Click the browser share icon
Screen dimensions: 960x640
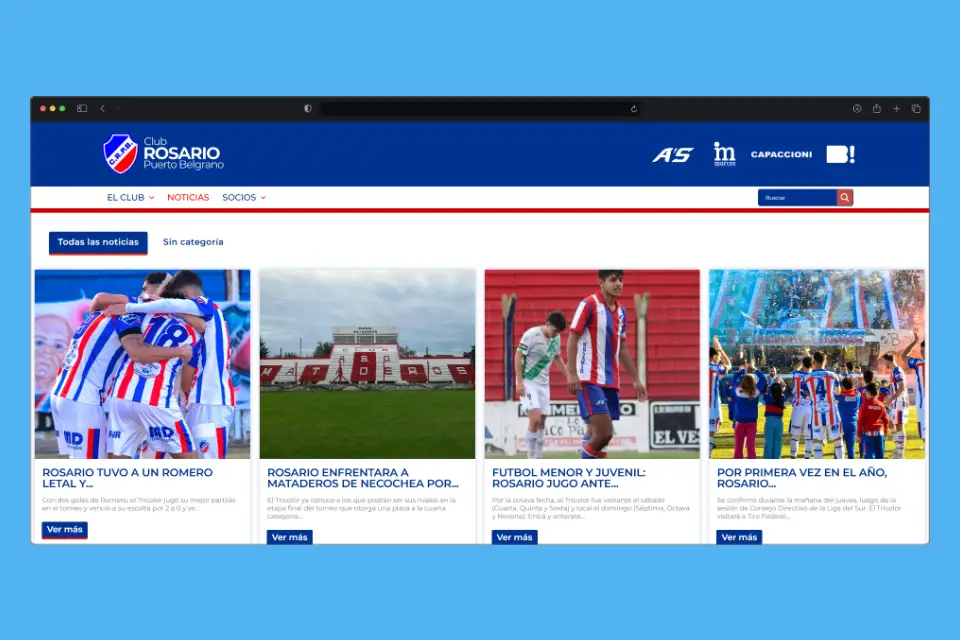pos(877,109)
